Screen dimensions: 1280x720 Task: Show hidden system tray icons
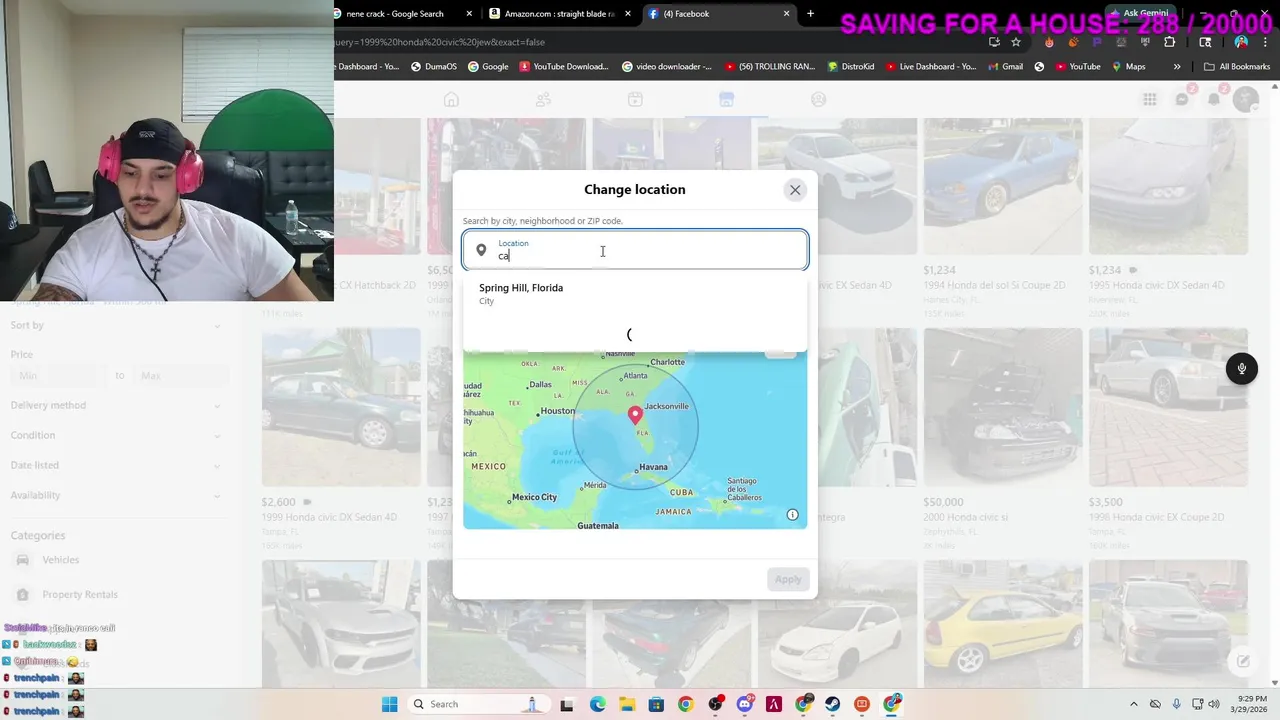(1133, 704)
